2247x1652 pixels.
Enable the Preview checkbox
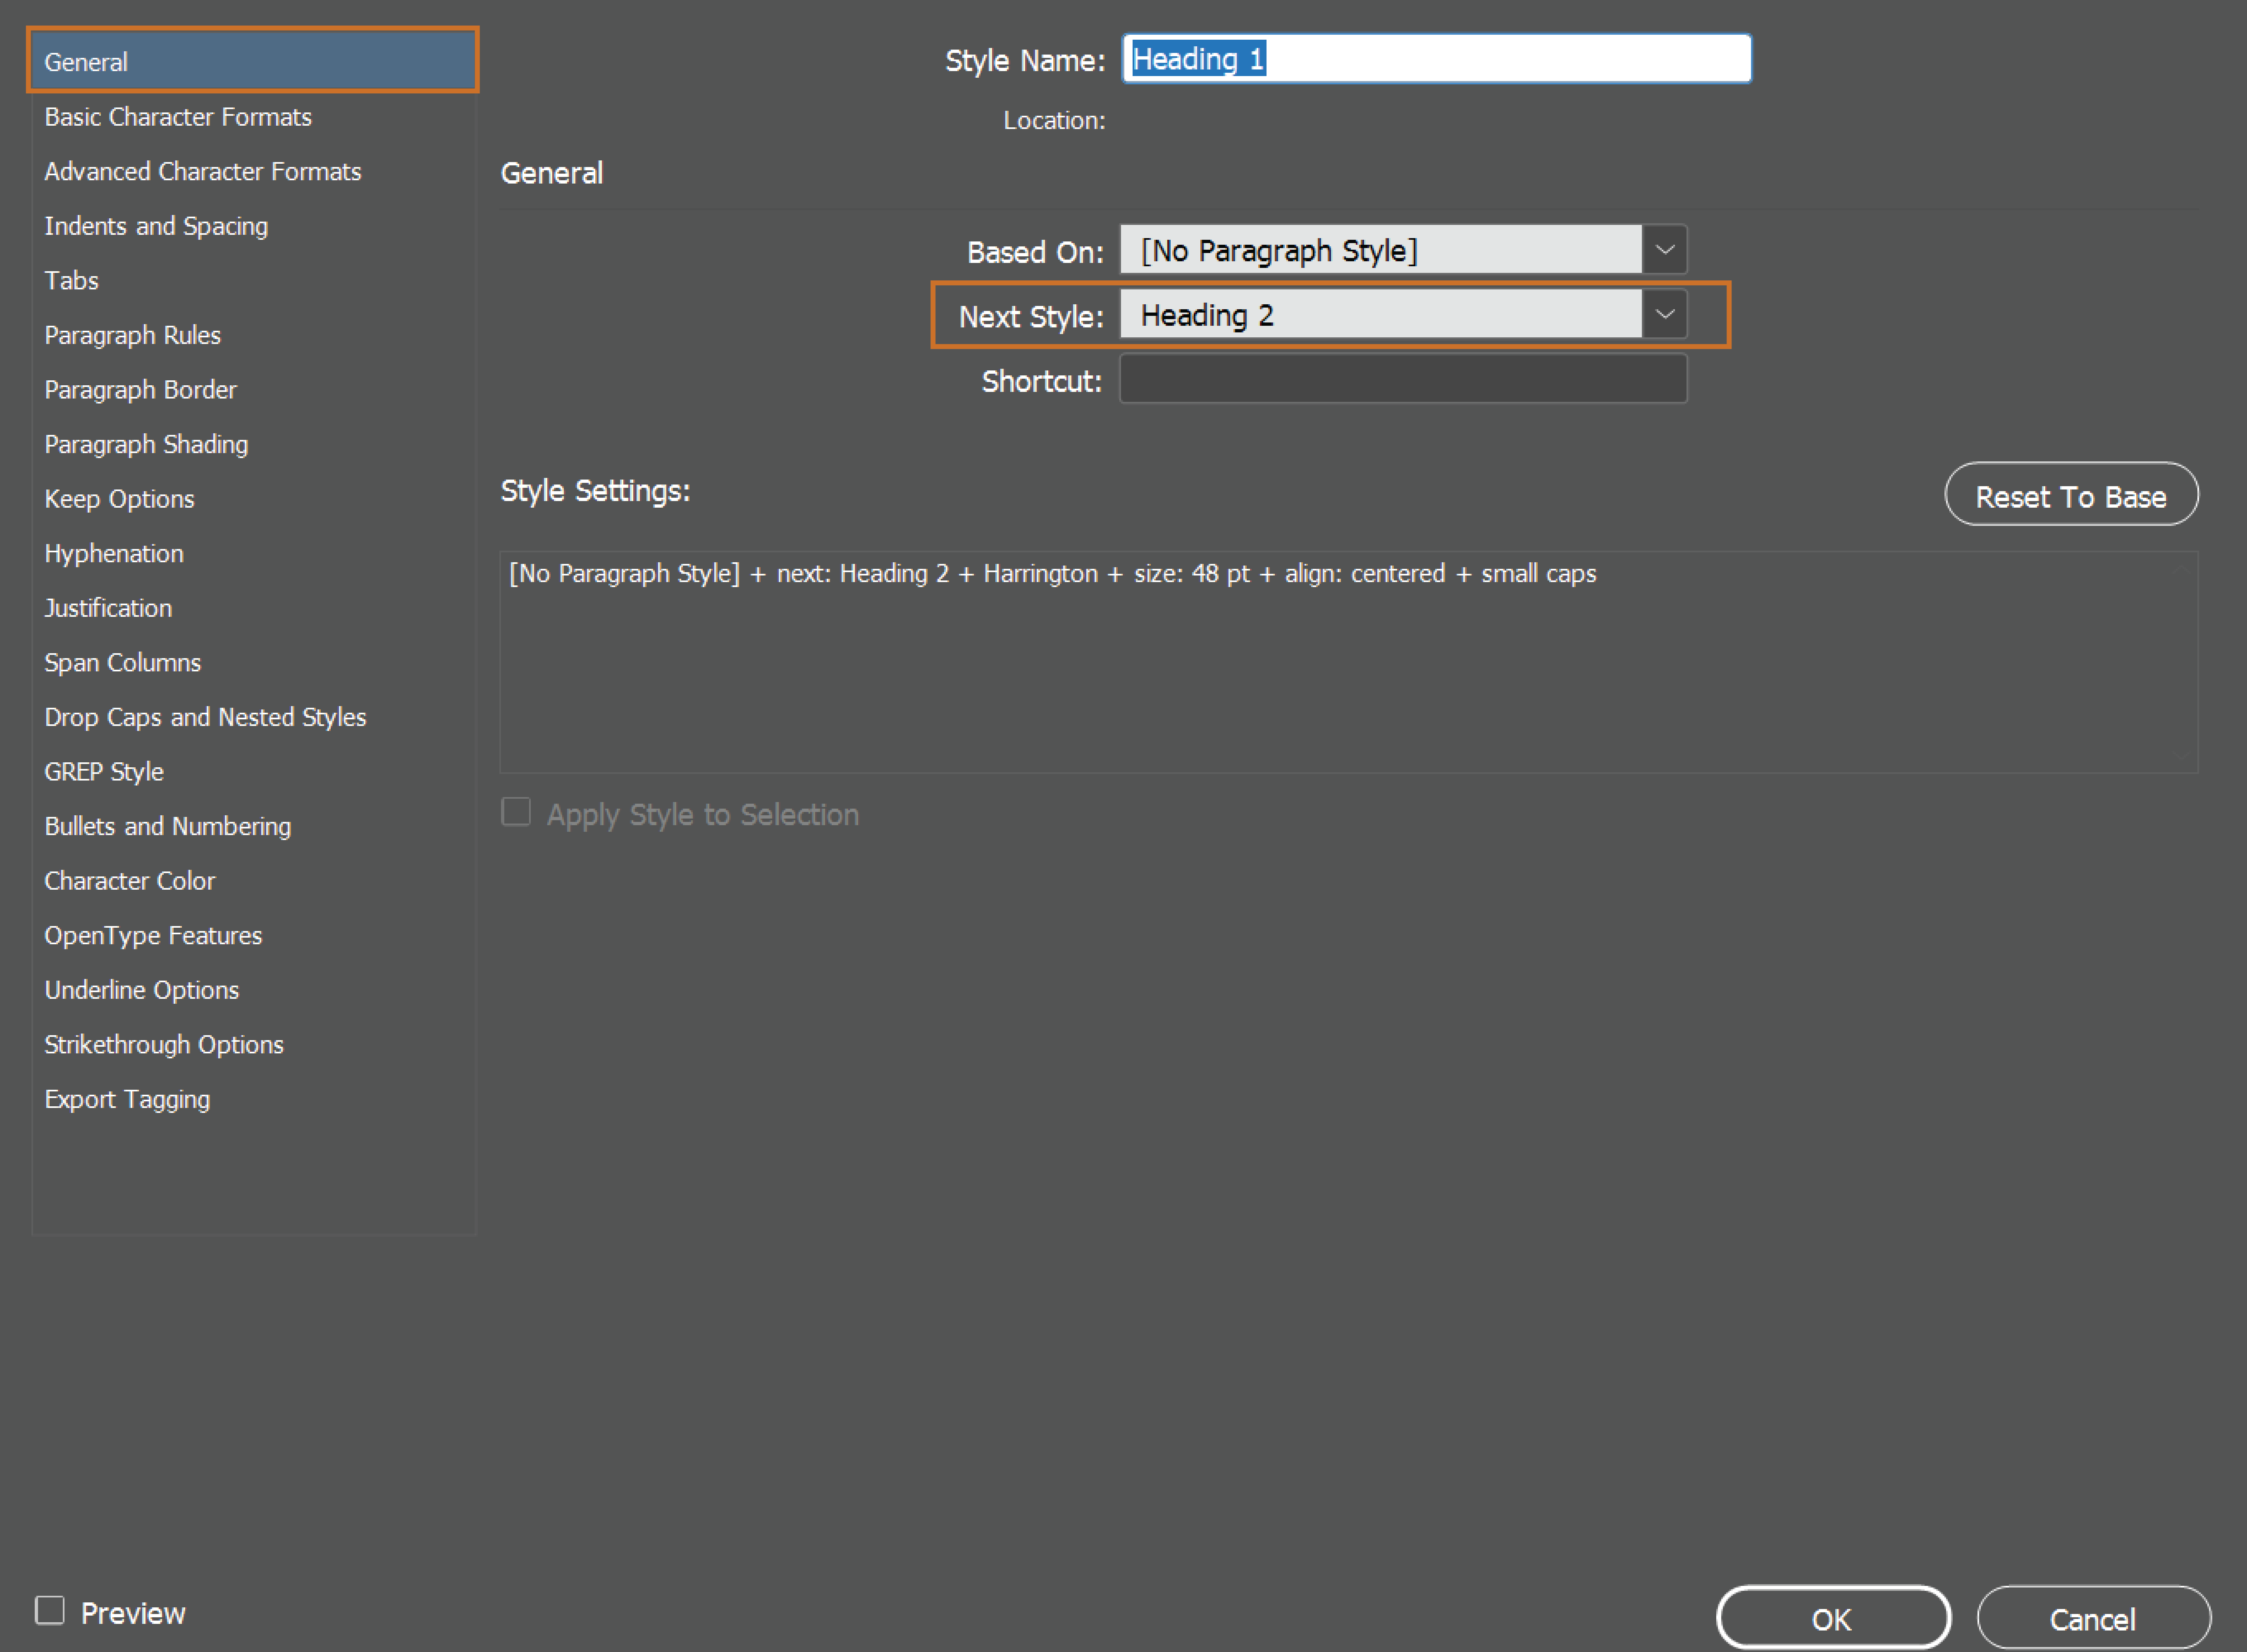[x=50, y=1611]
